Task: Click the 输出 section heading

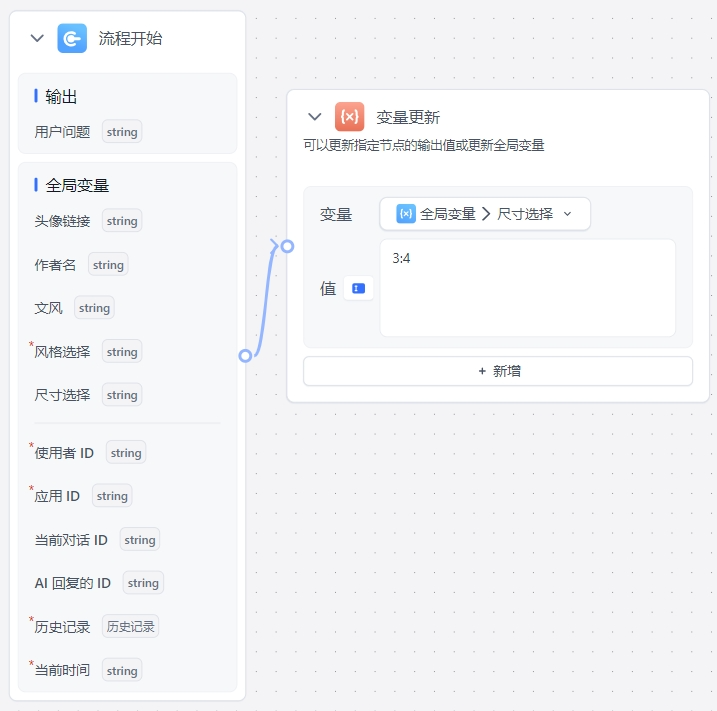Action: point(61,96)
